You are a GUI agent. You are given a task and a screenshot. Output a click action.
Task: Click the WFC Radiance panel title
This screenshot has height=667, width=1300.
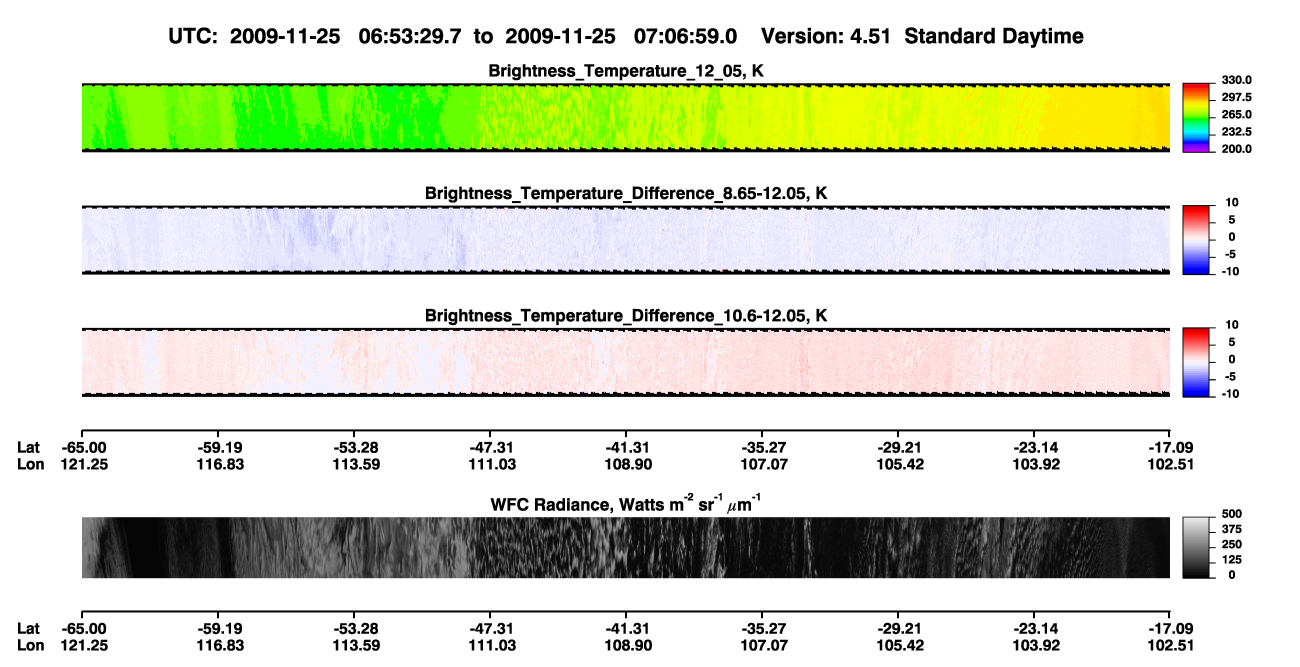(x=626, y=503)
